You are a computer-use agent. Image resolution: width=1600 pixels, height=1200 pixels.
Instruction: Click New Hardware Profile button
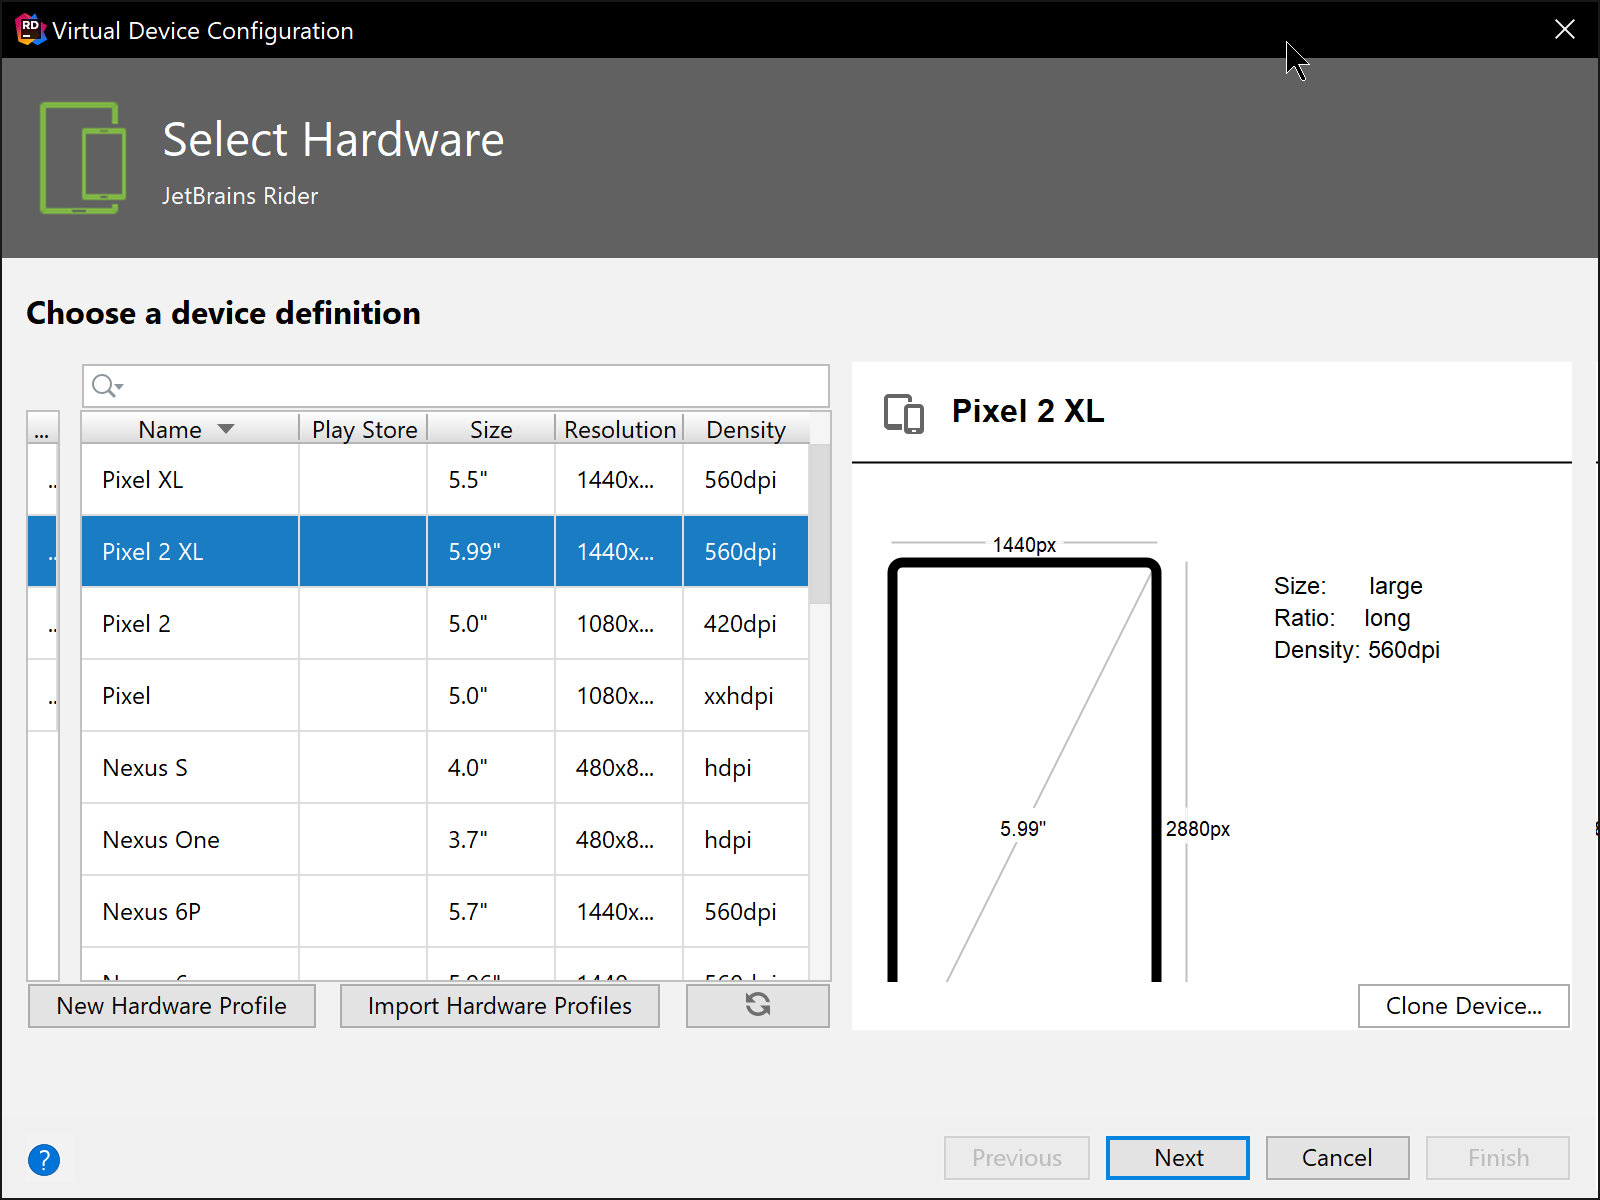tap(172, 1006)
